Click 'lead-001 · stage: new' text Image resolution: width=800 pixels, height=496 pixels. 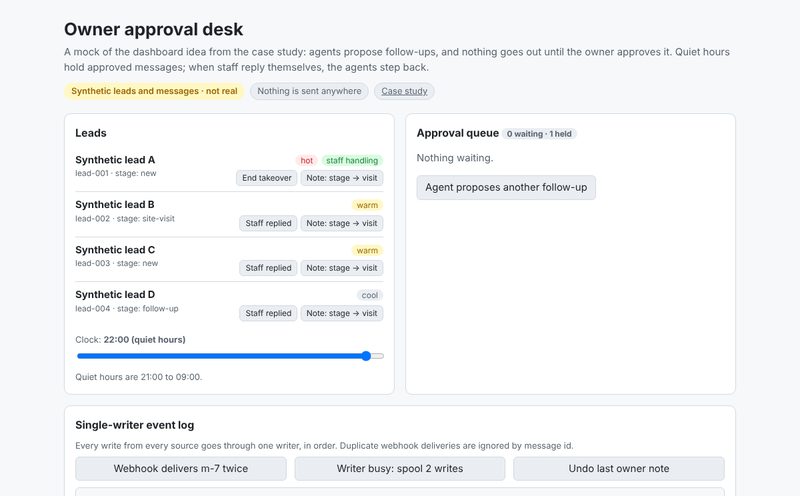point(116,173)
